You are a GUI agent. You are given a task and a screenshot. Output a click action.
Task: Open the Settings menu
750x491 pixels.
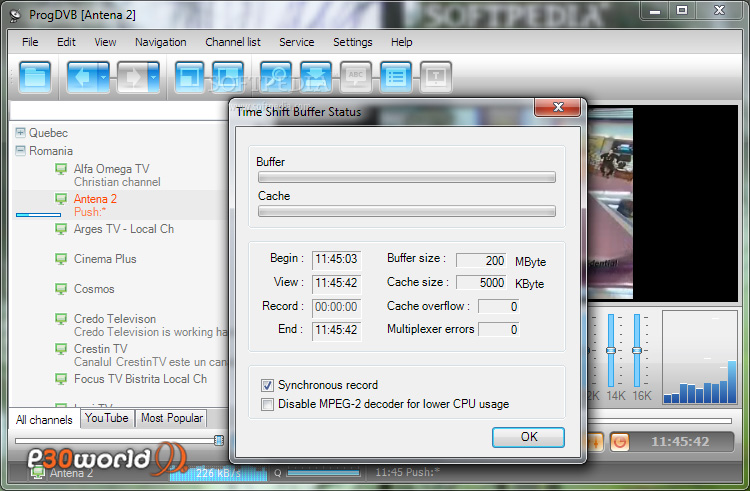click(x=353, y=42)
